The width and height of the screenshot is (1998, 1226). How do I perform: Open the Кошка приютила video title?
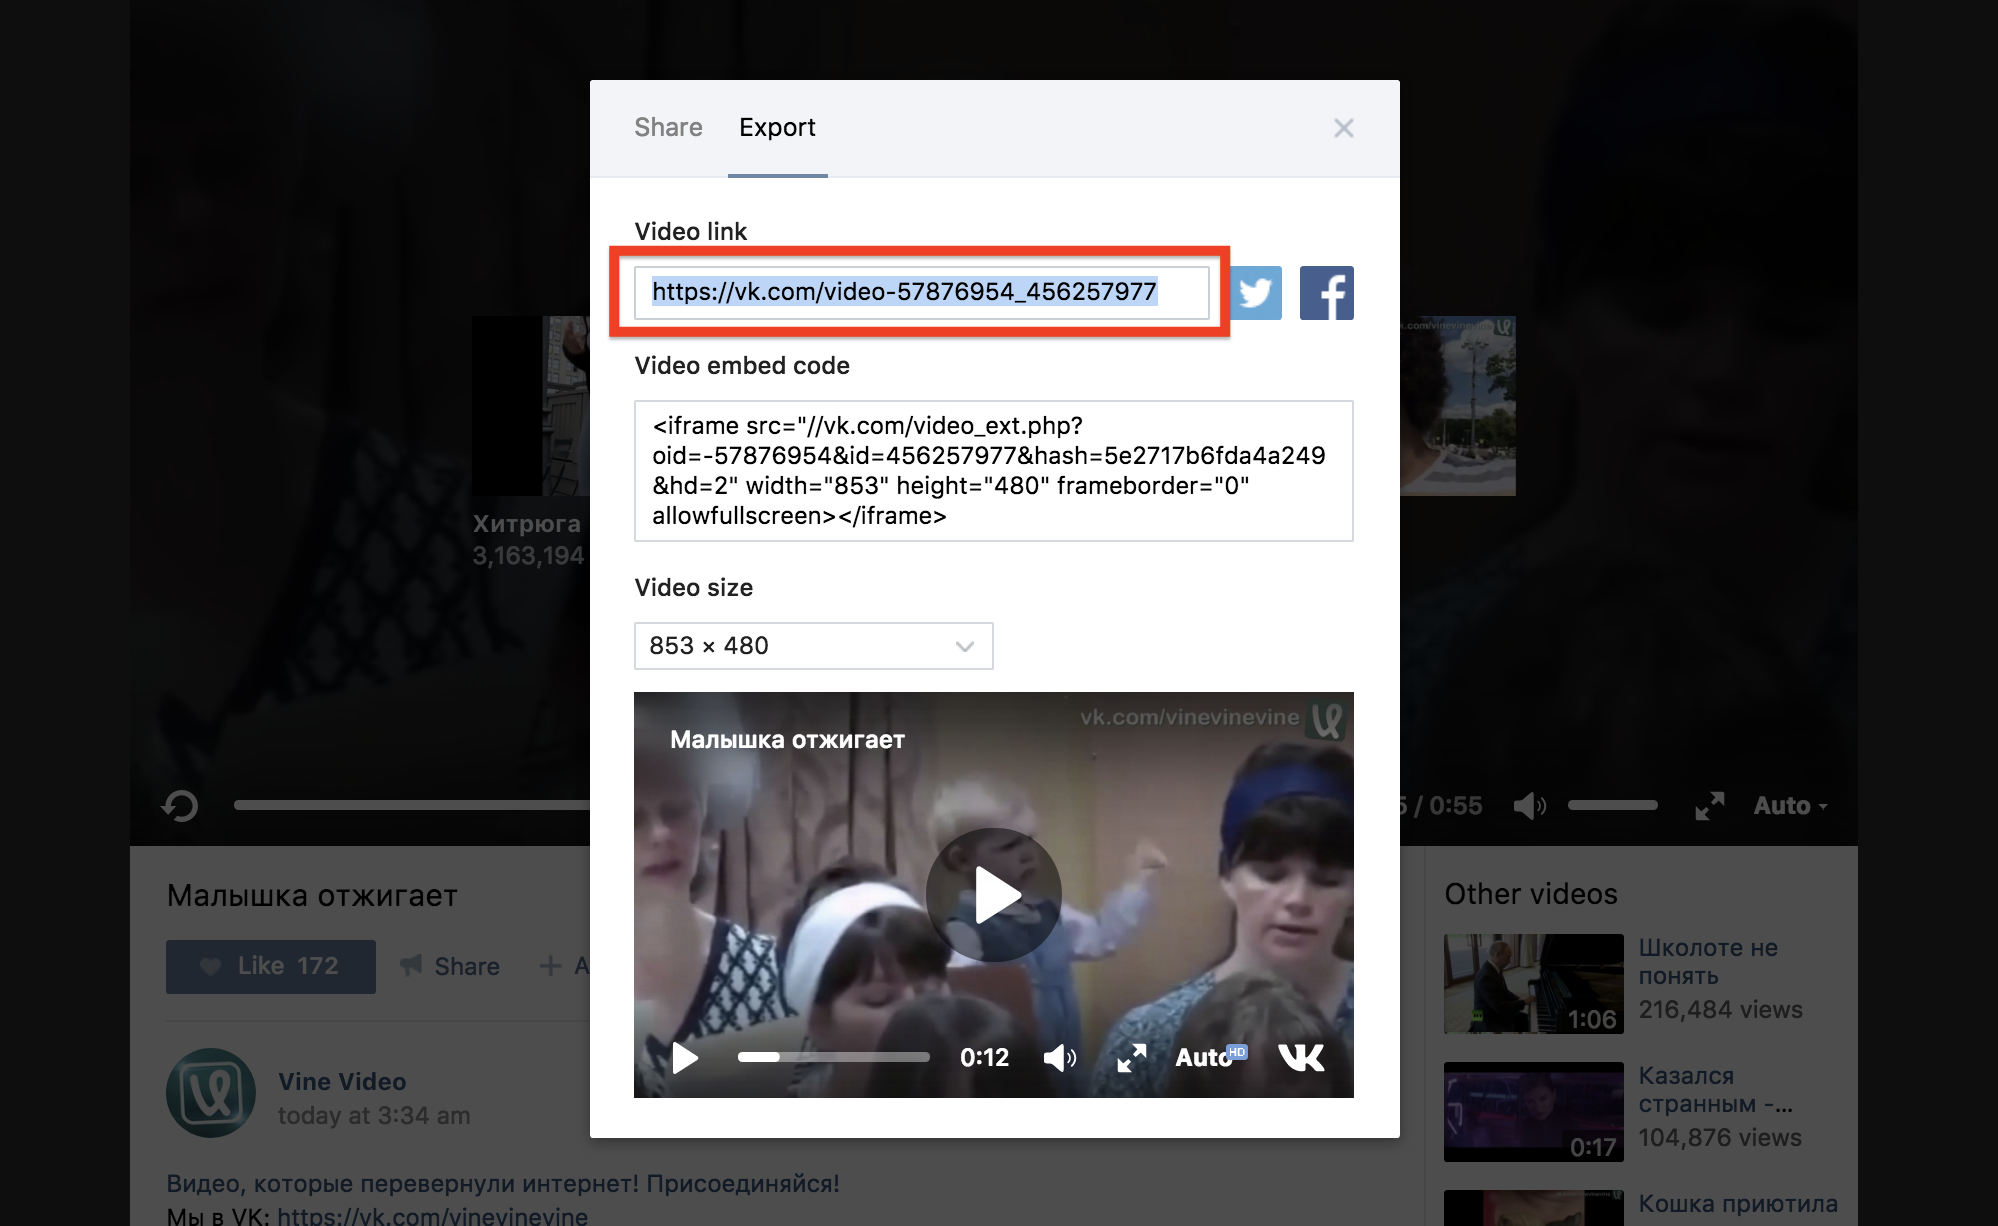(1738, 1204)
